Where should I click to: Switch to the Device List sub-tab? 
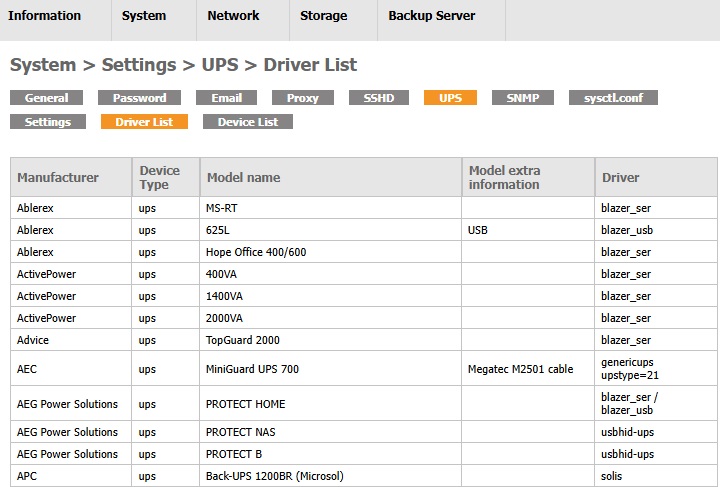pyautogui.click(x=248, y=122)
